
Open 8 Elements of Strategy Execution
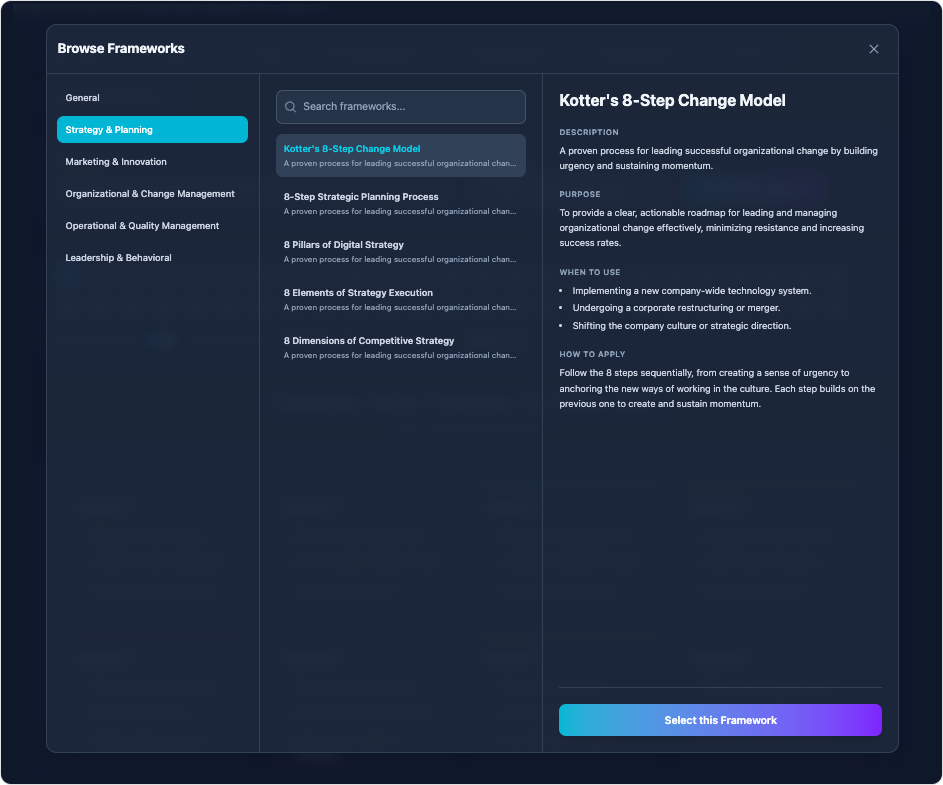pos(400,299)
